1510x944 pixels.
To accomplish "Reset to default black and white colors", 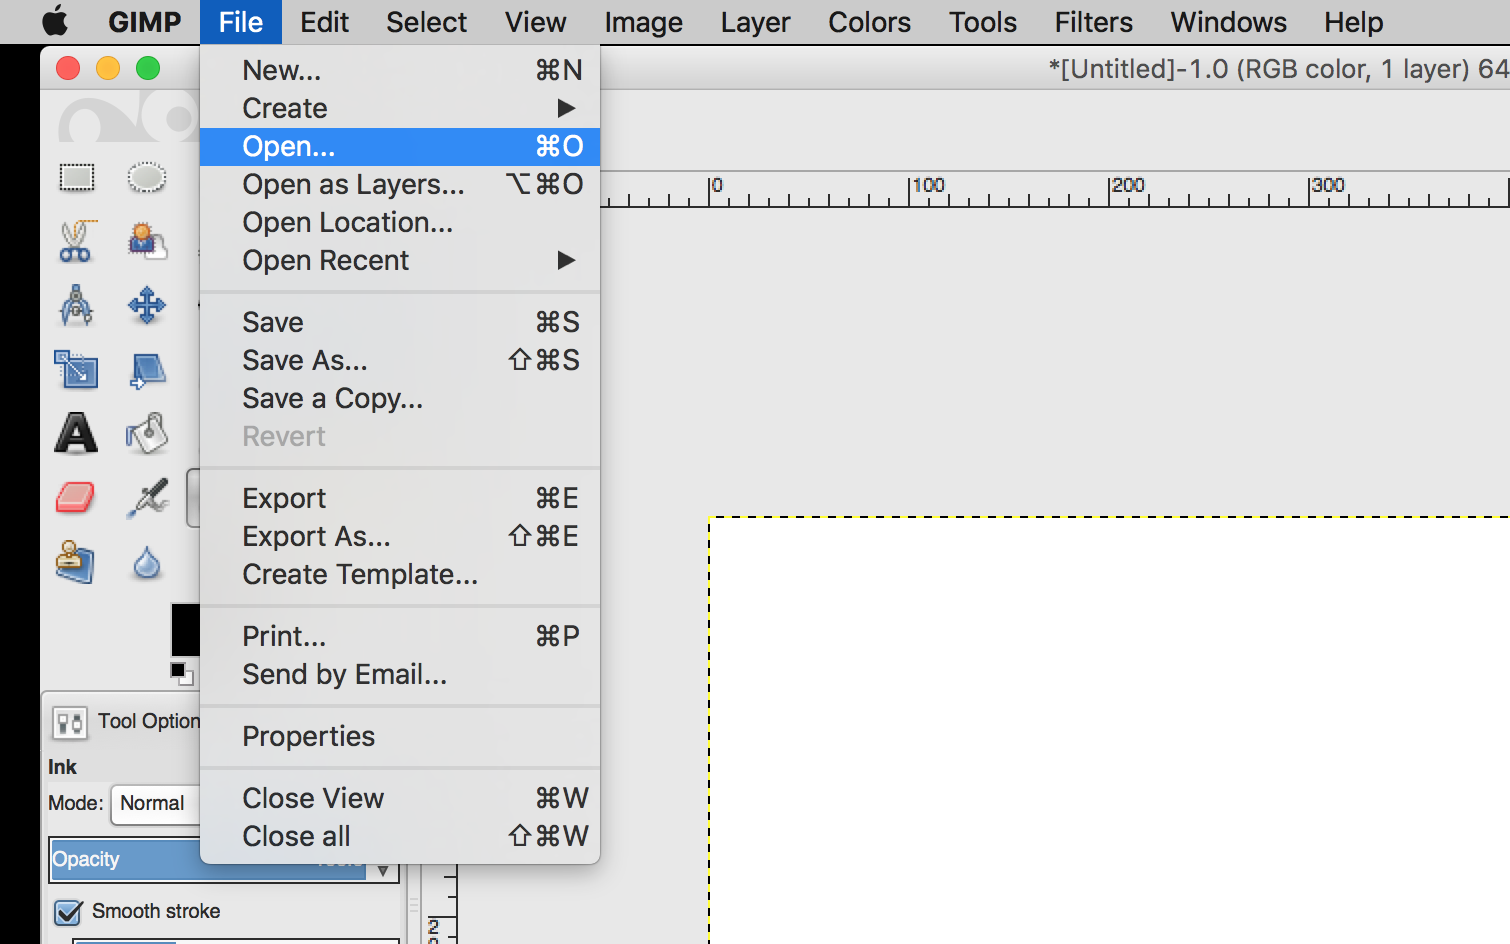I will [180, 674].
